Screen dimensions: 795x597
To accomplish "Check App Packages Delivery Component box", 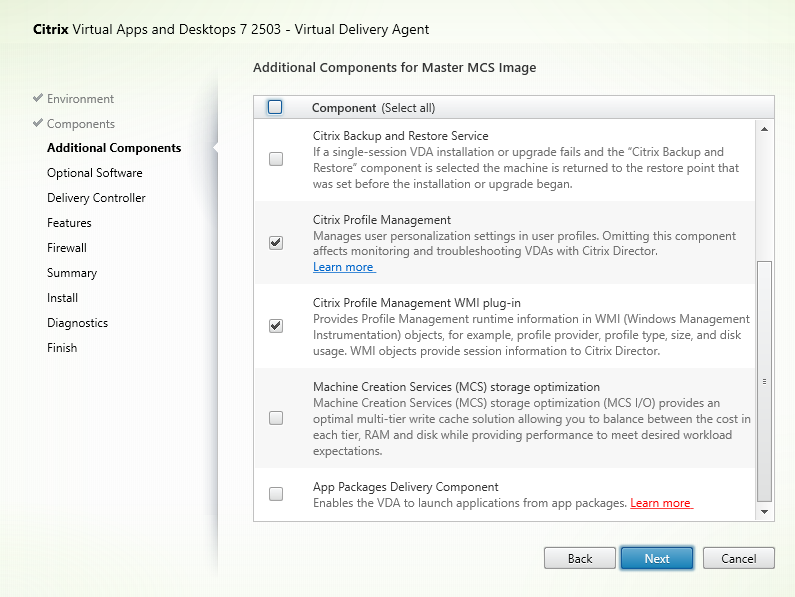I will tap(276, 494).
